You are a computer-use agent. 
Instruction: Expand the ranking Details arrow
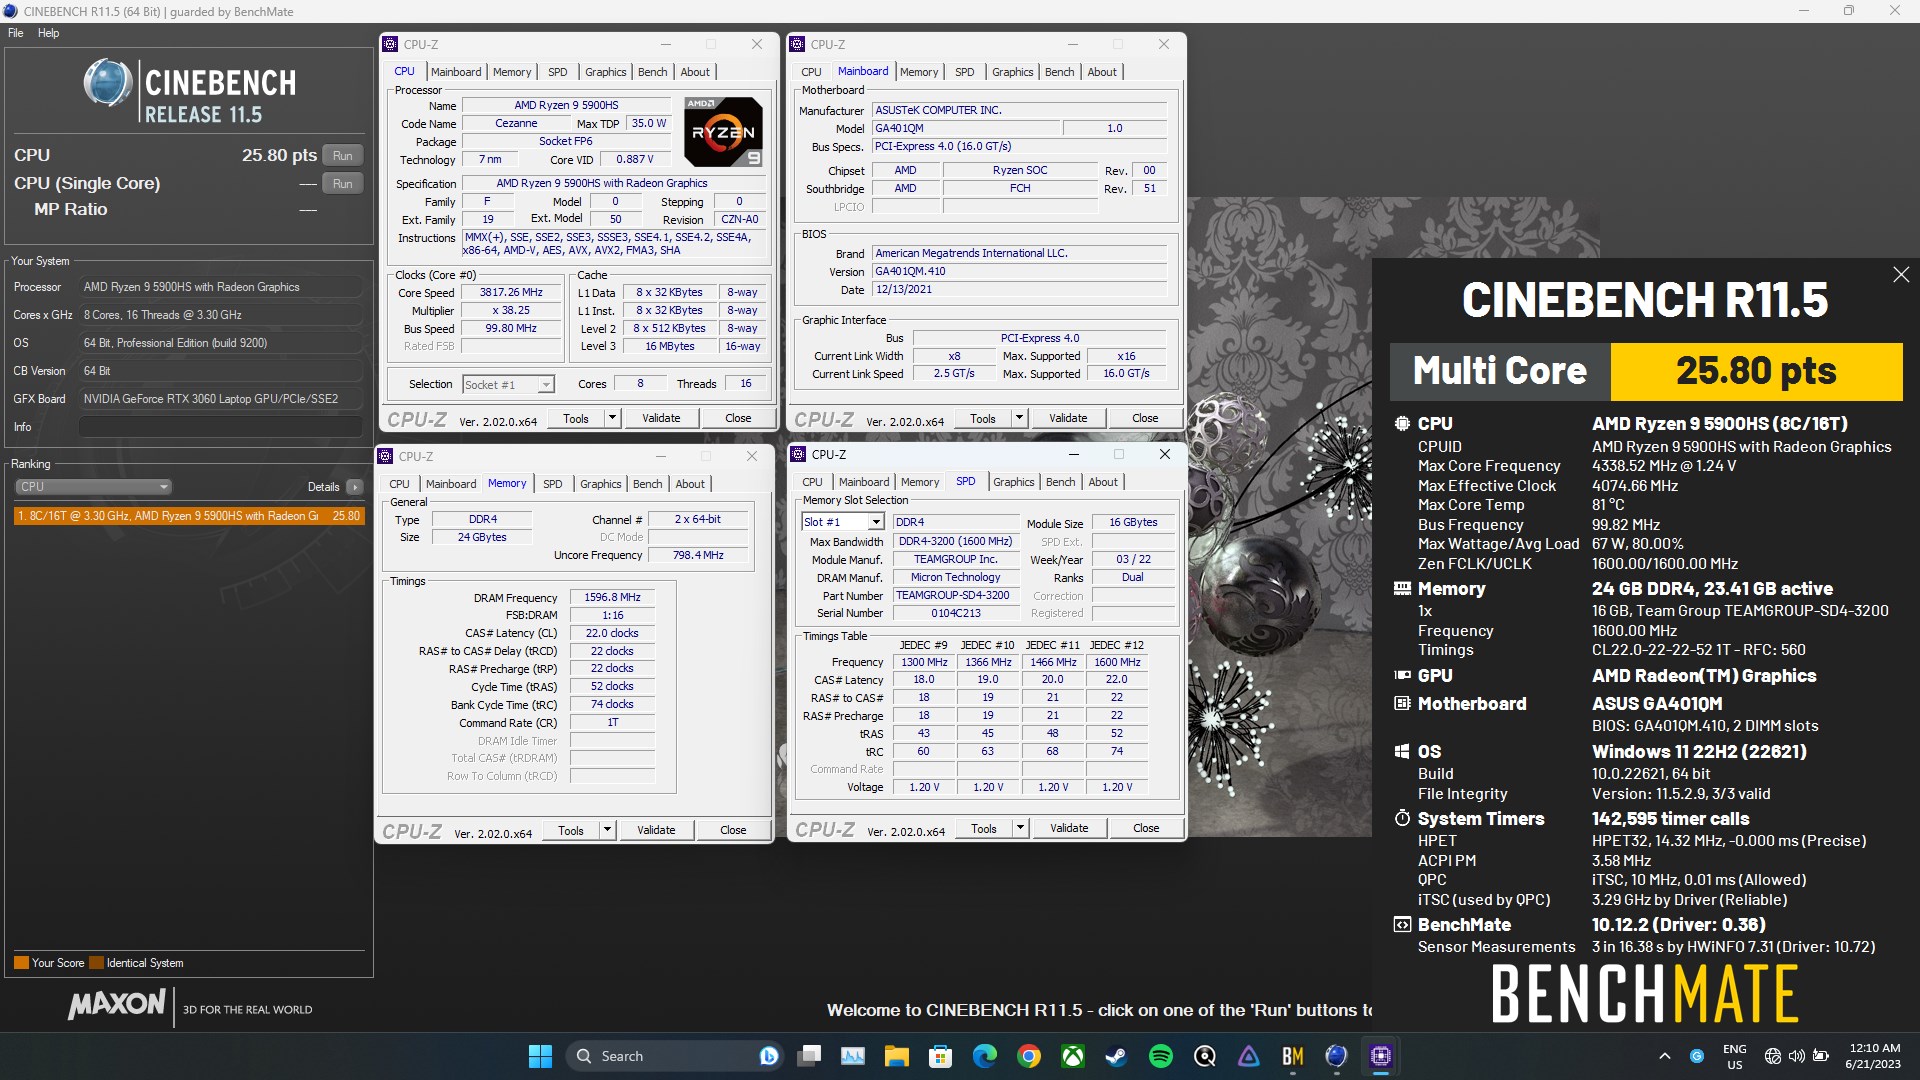355,487
